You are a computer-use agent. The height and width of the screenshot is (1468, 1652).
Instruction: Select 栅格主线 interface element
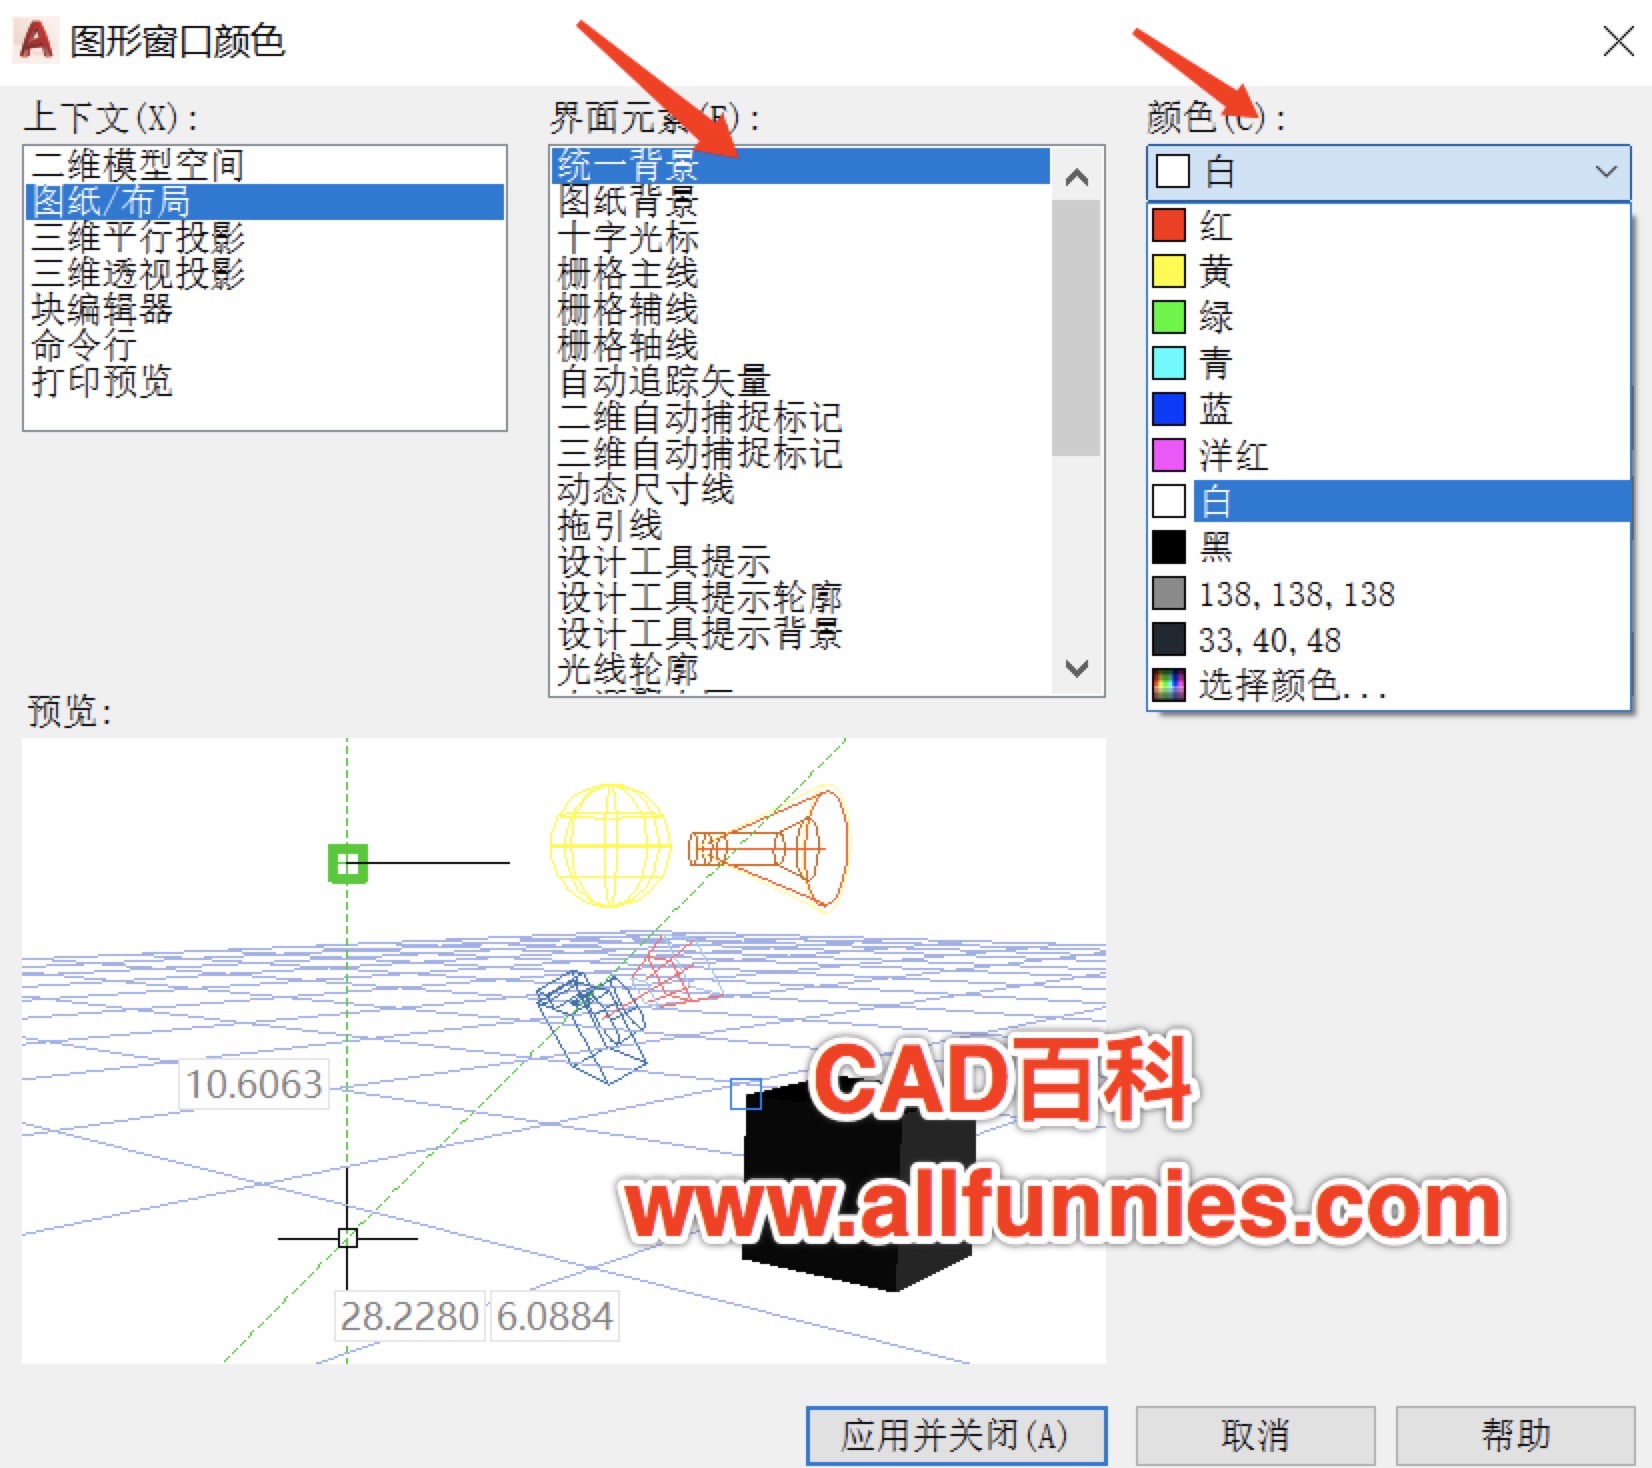point(801,273)
